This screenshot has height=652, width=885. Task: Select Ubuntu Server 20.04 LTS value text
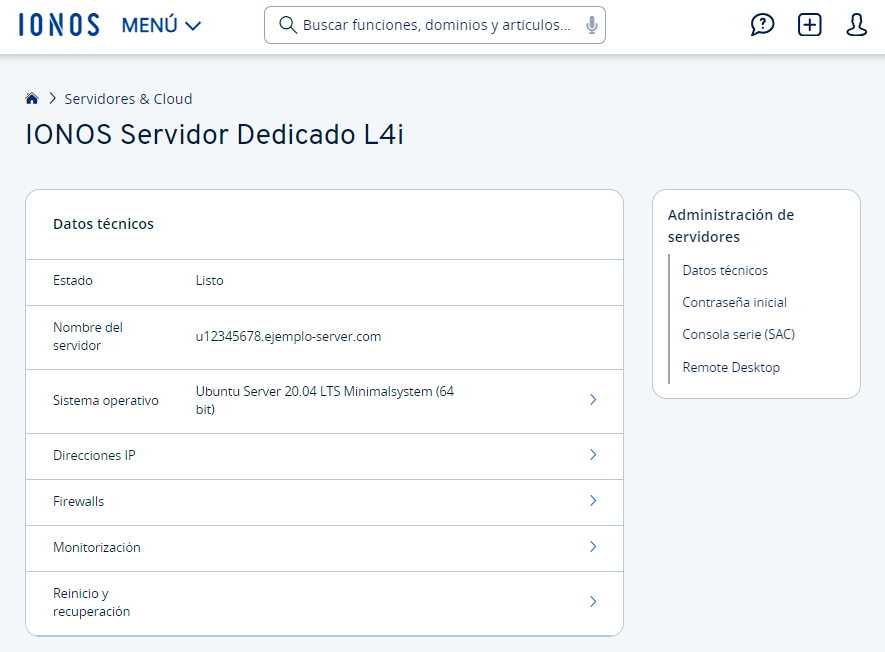click(325, 400)
